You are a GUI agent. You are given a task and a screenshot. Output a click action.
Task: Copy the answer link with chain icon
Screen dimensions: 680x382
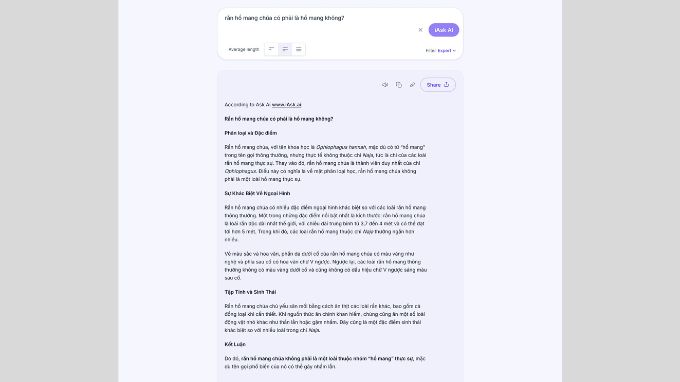click(412, 85)
